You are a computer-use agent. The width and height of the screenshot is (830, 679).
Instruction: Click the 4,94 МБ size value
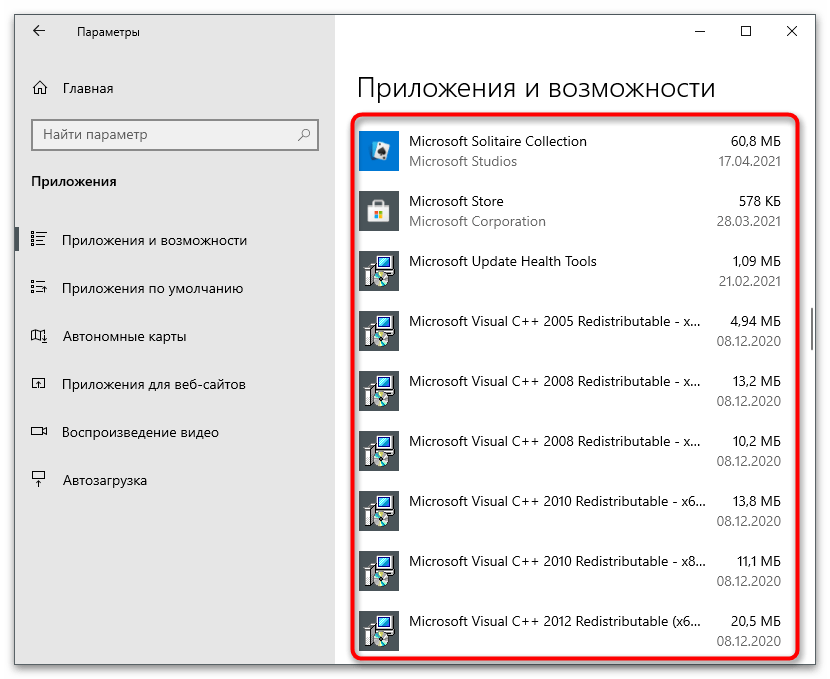[755, 321]
